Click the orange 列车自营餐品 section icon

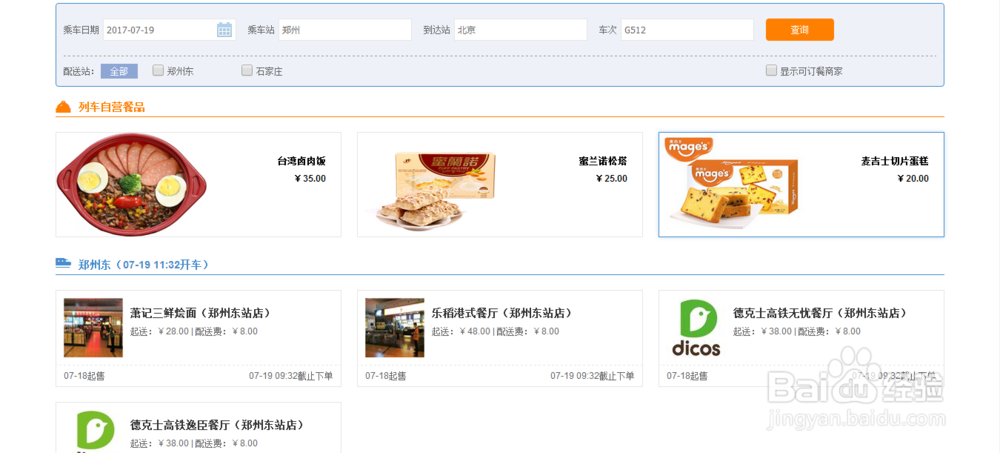pos(63,107)
